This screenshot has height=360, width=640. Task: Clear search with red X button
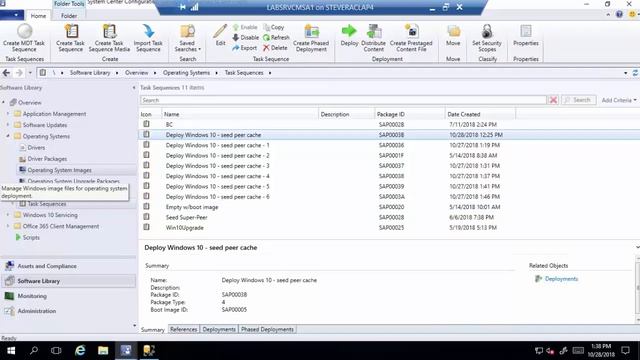pos(553,100)
